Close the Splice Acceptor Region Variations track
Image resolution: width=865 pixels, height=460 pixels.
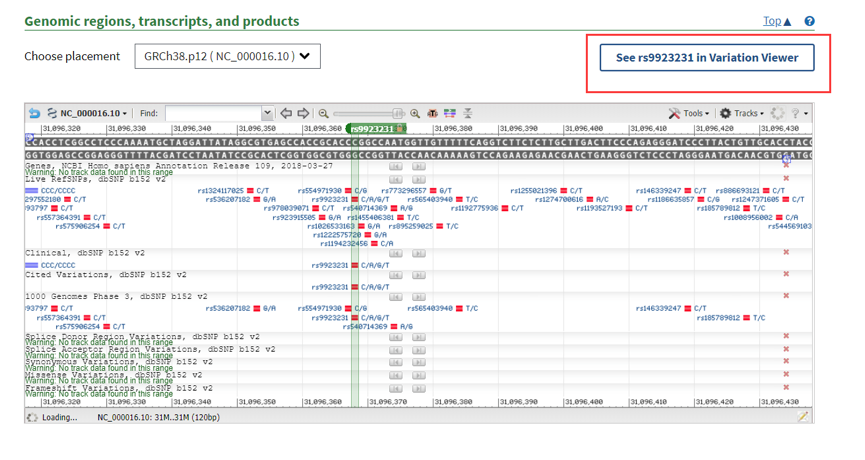point(786,349)
